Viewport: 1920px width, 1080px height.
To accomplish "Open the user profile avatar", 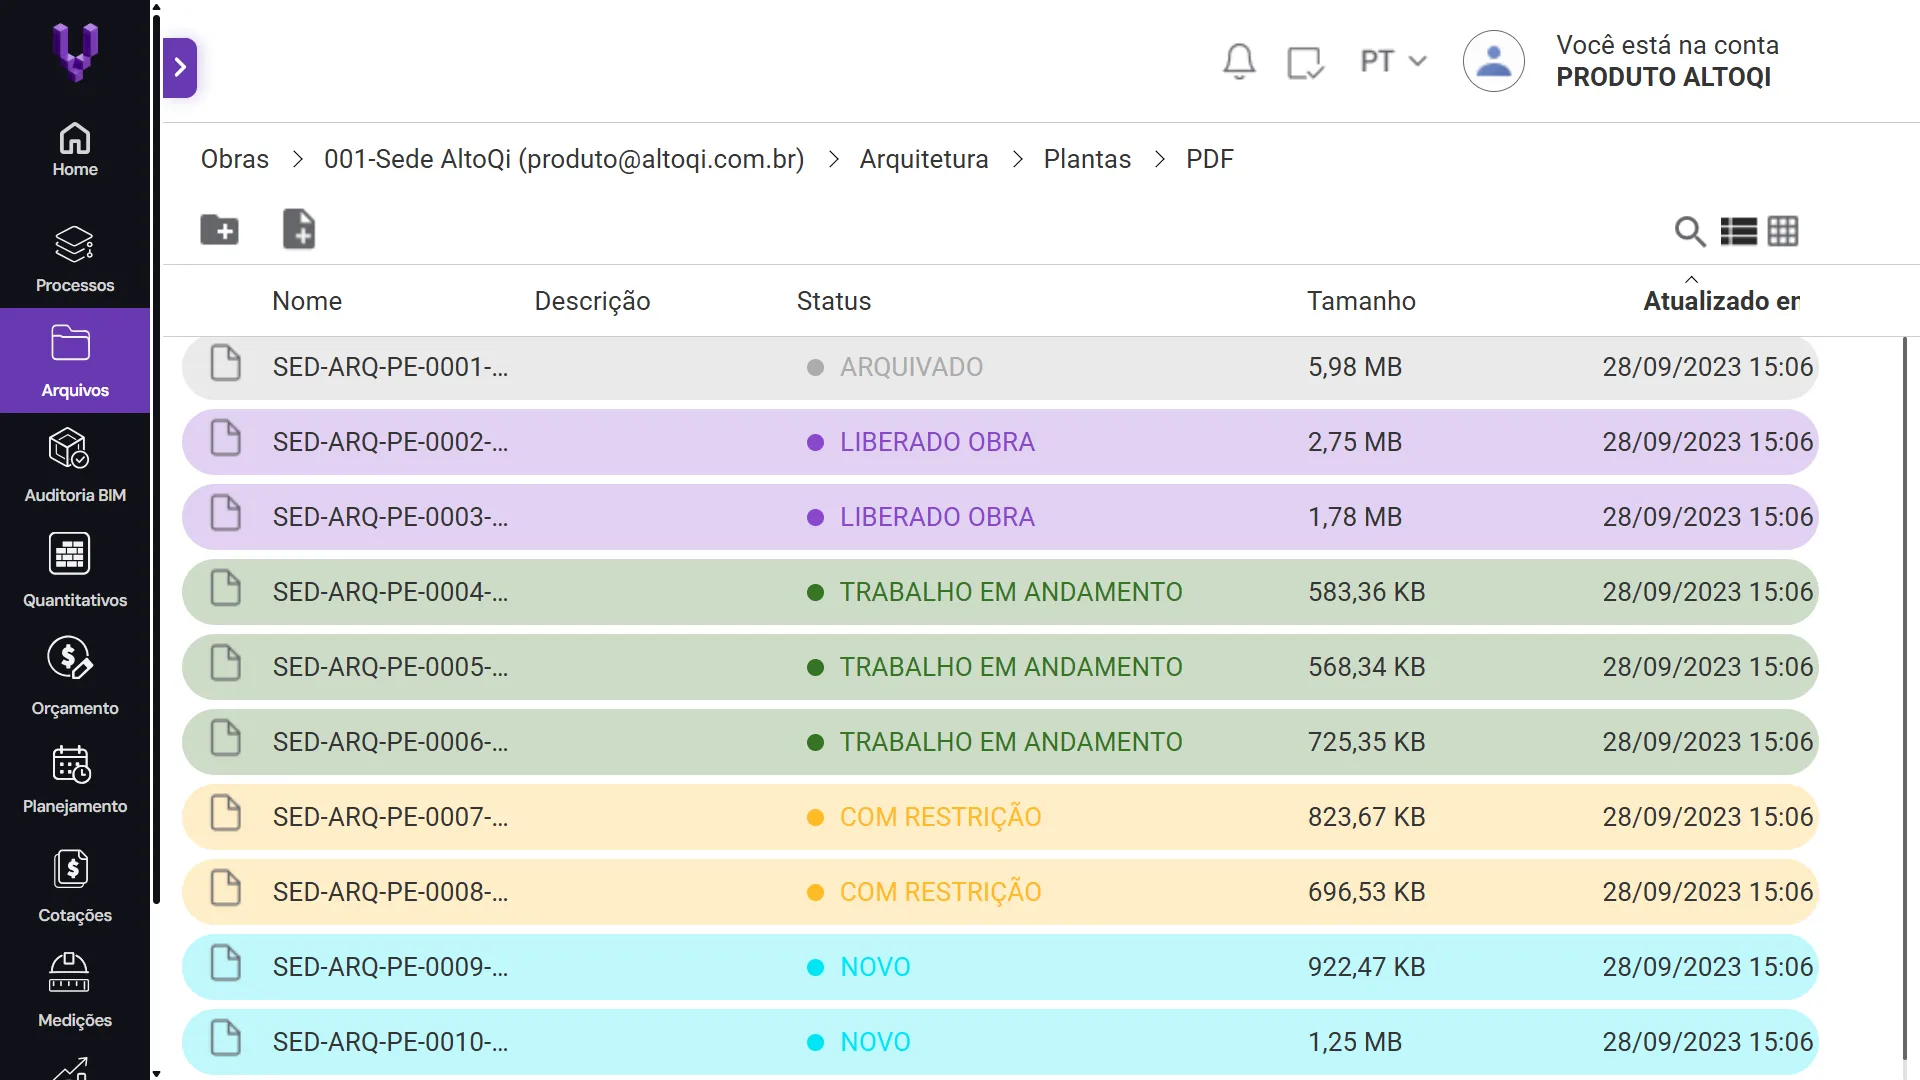I will click(x=1494, y=61).
